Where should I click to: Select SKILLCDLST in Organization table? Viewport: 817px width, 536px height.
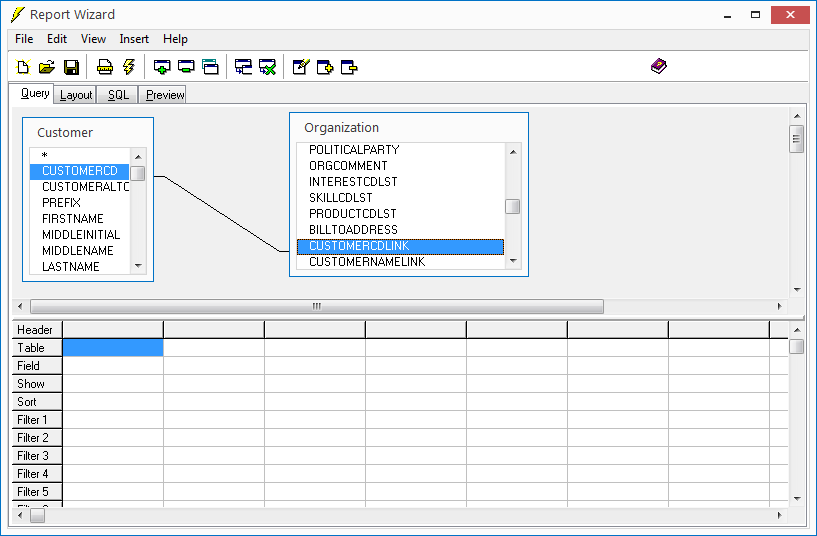(x=401, y=198)
